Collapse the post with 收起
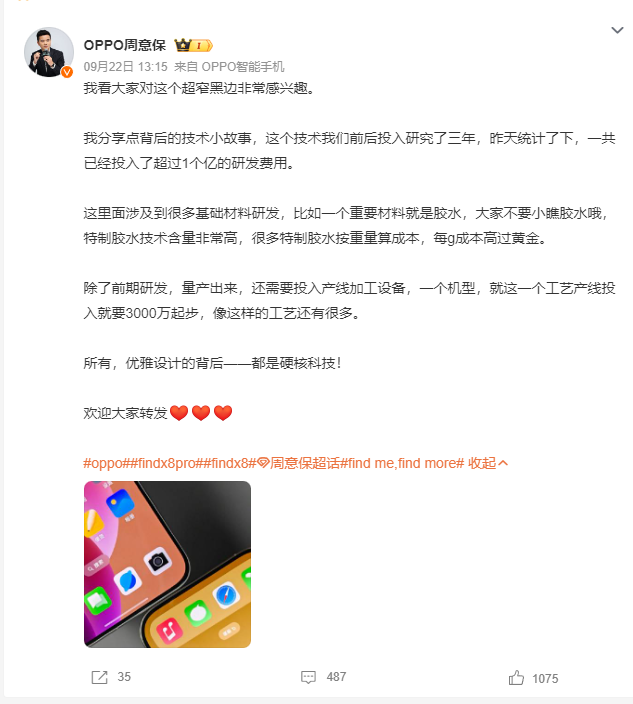This screenshot has width=633, height=704. pos(482,463)
